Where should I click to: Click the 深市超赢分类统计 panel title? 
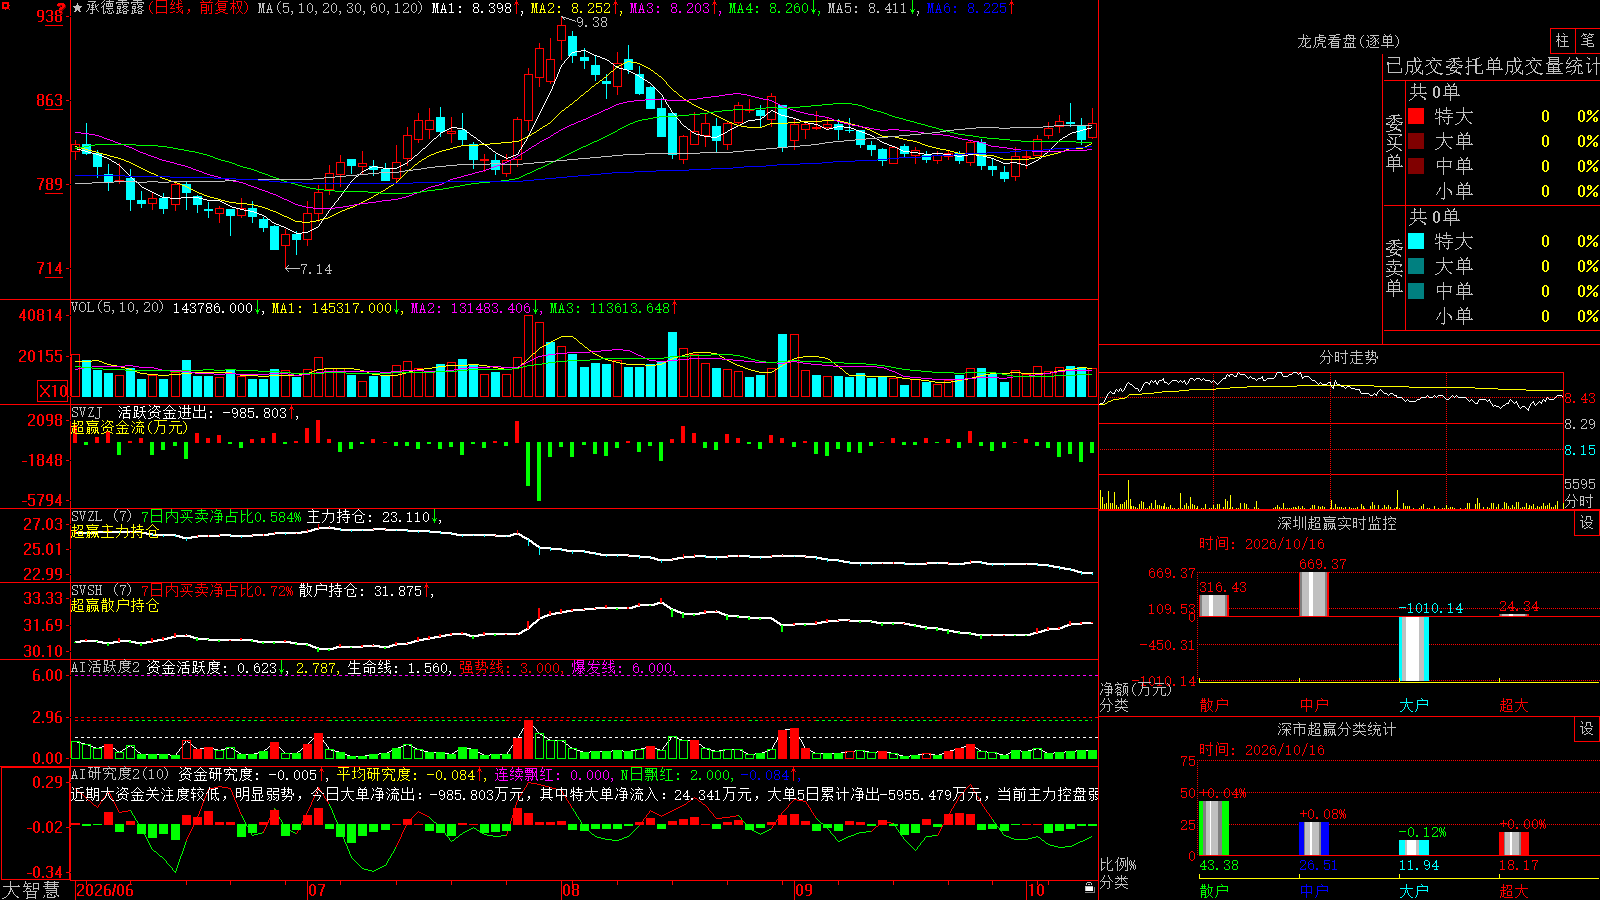coord(1337,729)
